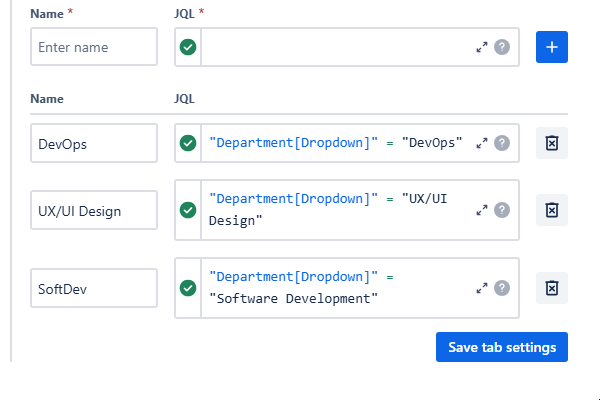The image size is (600, 400).
Task: Save tab settings
Action: coord(502,347)
